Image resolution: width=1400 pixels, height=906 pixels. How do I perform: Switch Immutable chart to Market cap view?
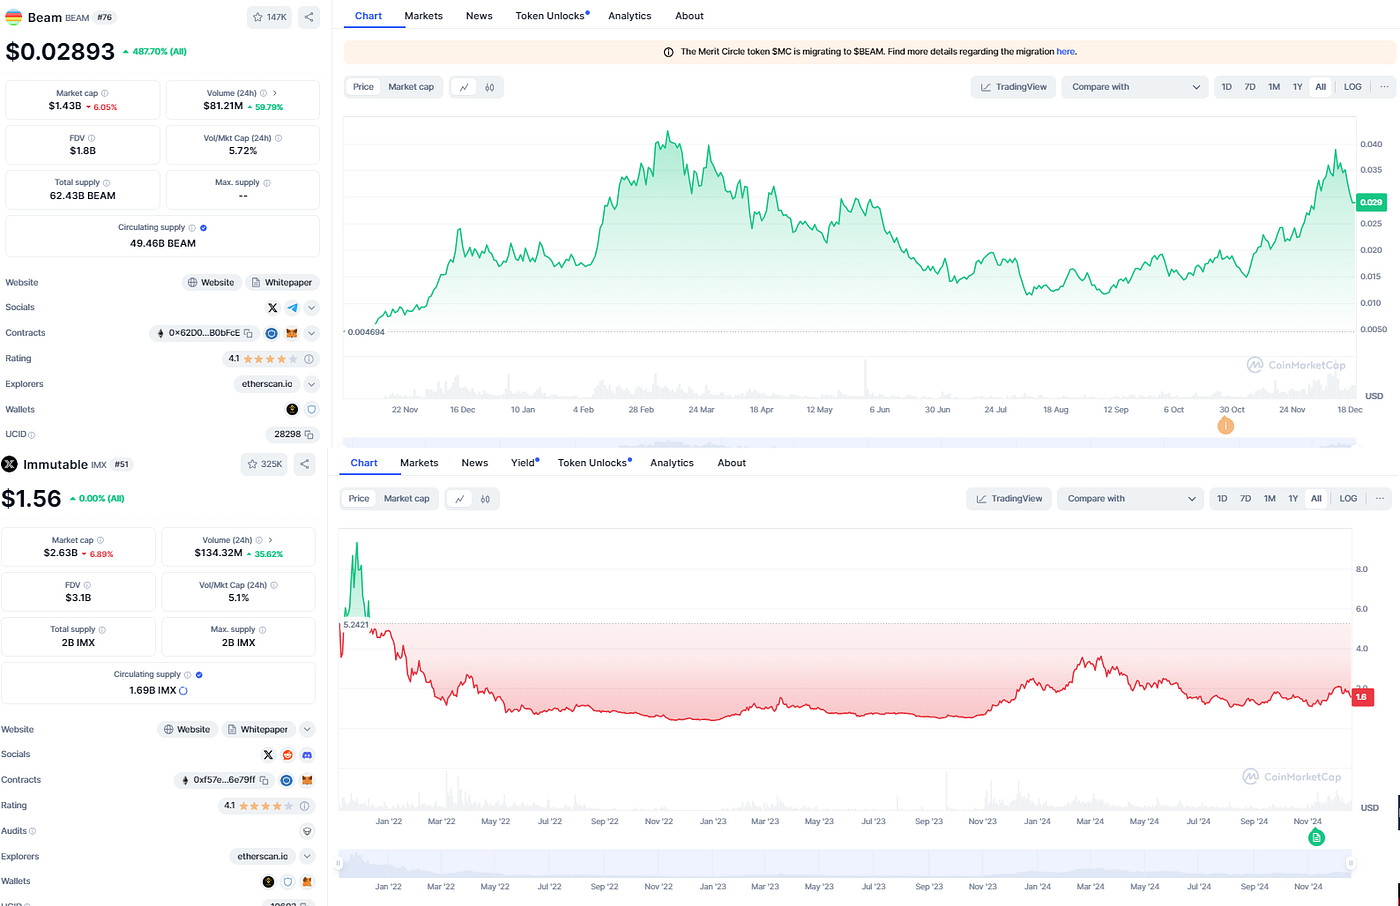coord(407,499)
